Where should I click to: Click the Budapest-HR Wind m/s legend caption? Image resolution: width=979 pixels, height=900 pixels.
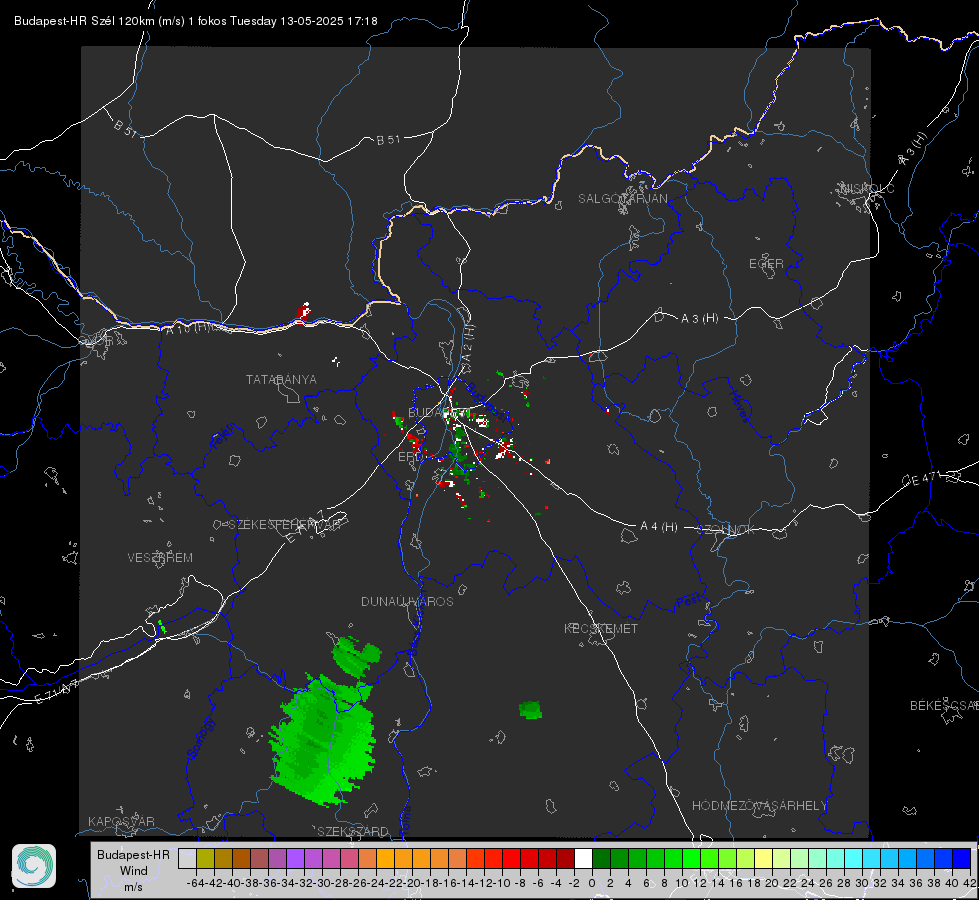coord(133,870)
